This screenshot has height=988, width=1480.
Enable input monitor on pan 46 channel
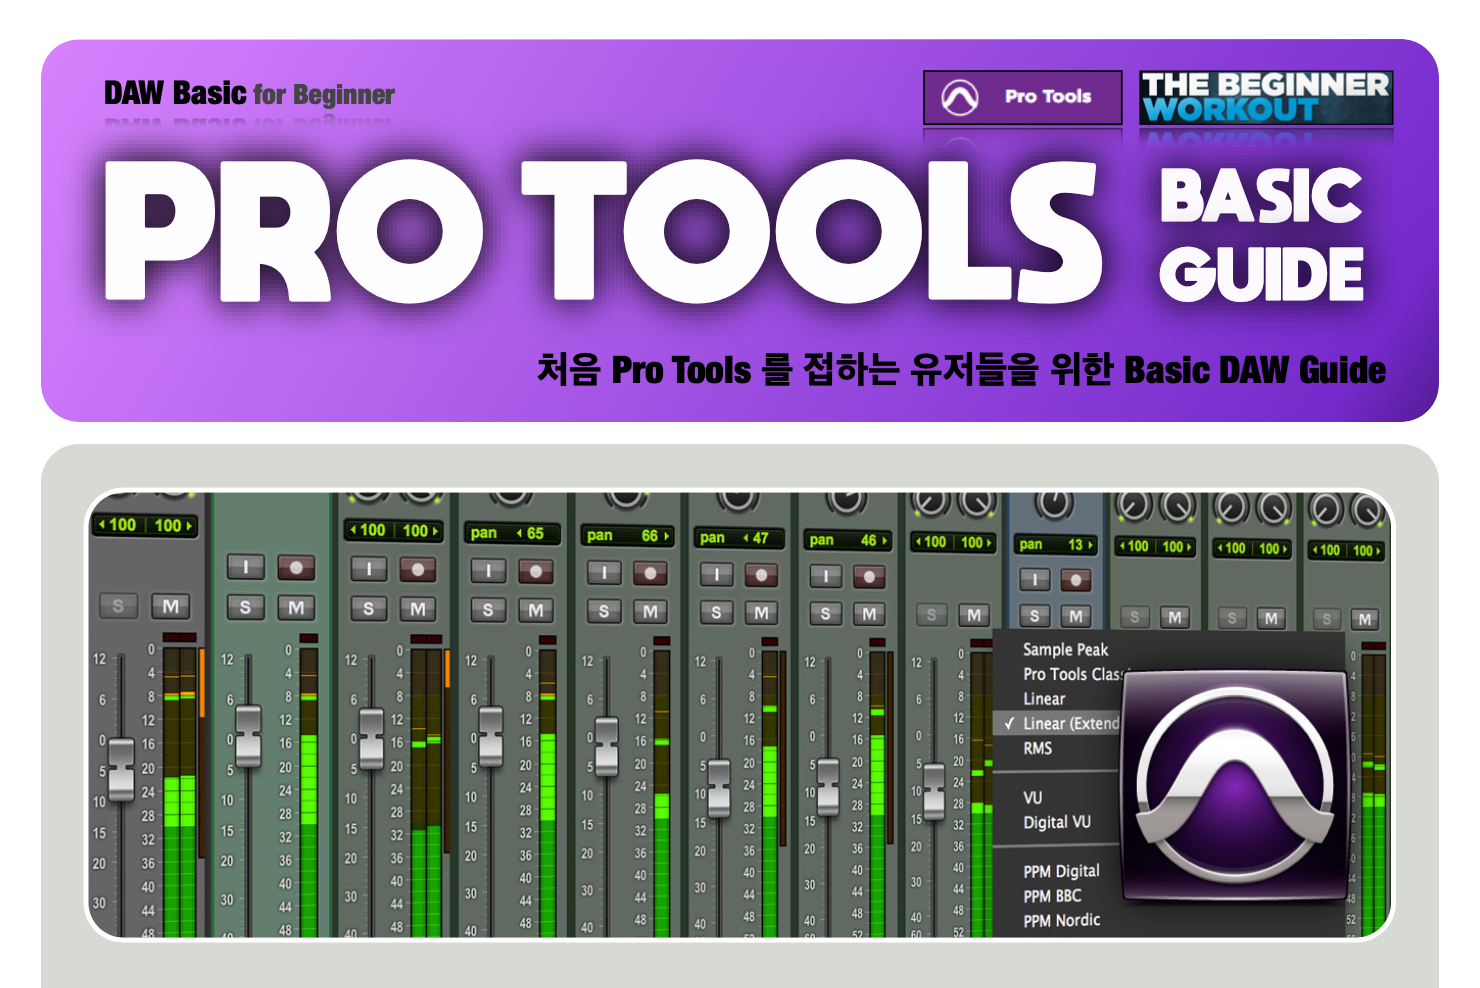coord(825,577)
